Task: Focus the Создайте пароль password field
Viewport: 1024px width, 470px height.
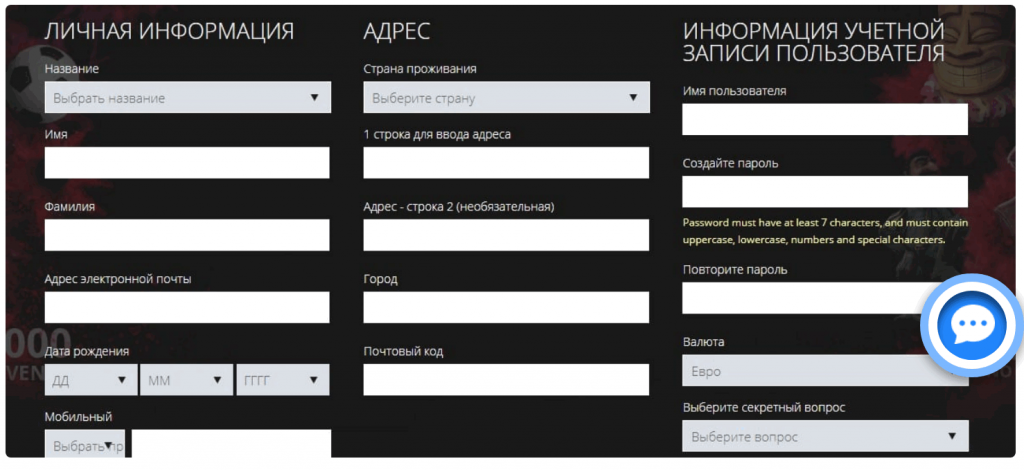Action: [x=825, y=191]
